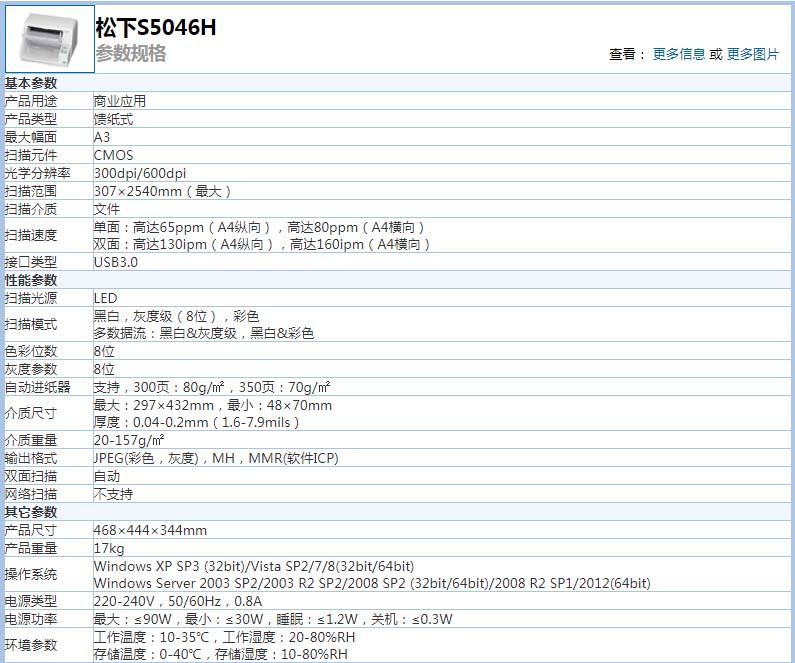
Task: Click the 最大幅面 row label
Action: [31, 137]
